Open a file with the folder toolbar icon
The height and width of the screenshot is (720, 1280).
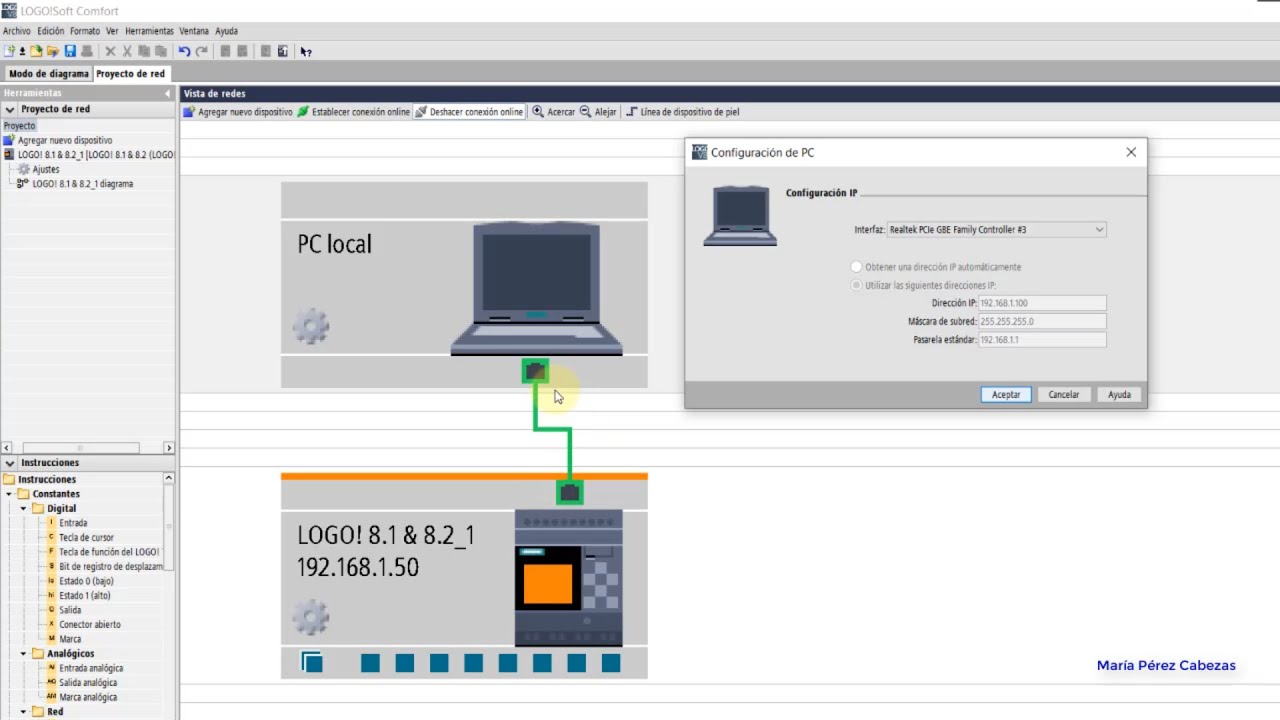pos(37,51)
